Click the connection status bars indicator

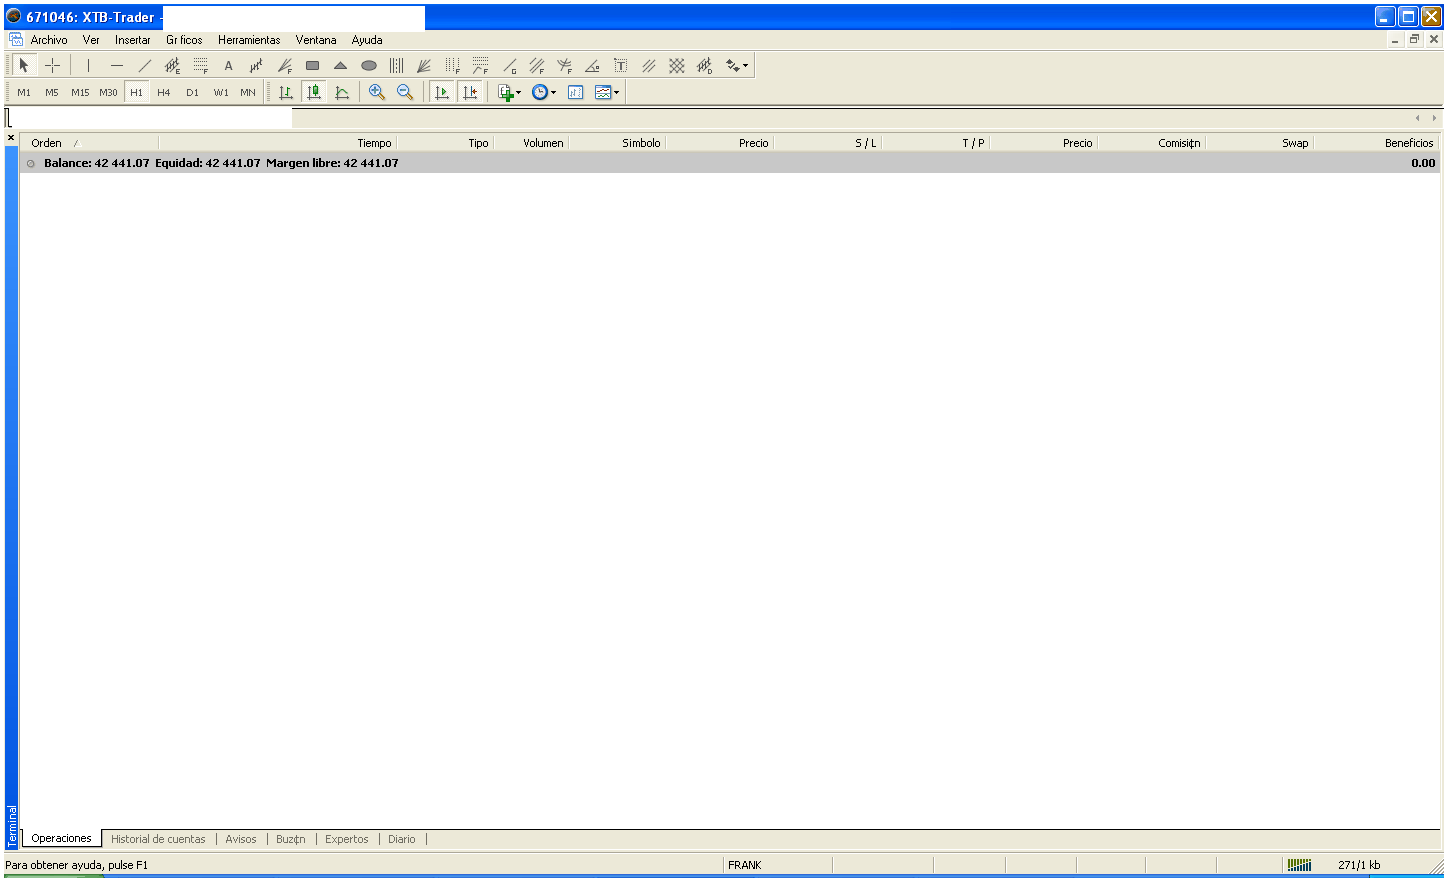[x=1299, y=865]
